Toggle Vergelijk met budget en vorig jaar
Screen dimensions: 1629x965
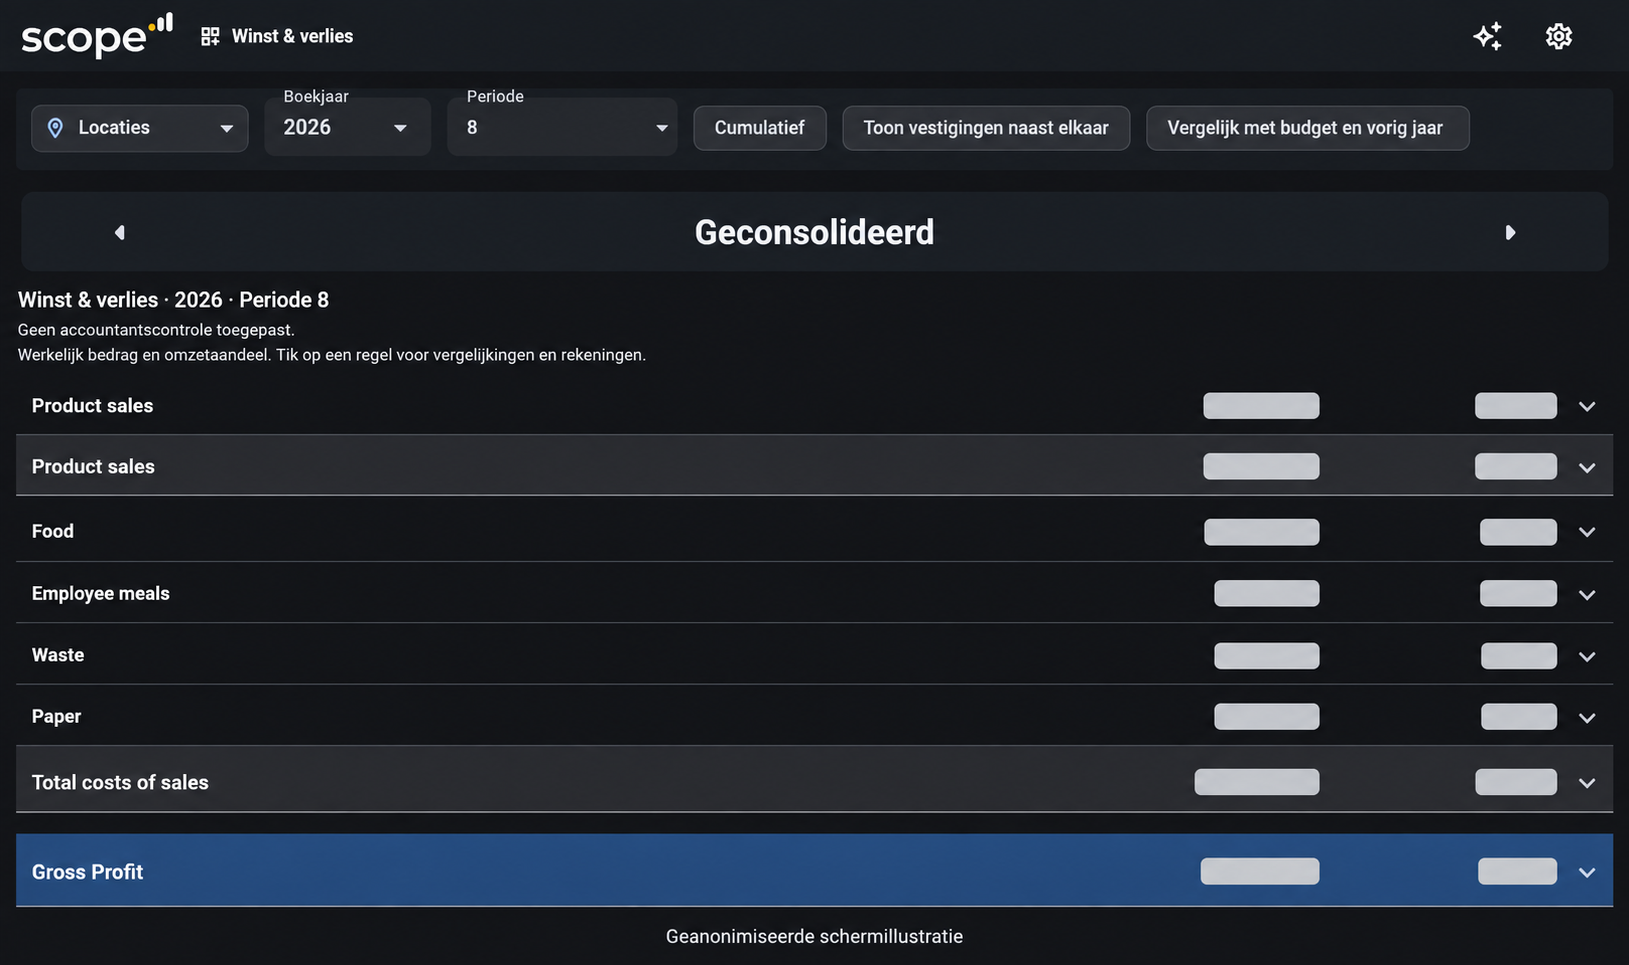pyautogui.click(x=1307, y=128)
